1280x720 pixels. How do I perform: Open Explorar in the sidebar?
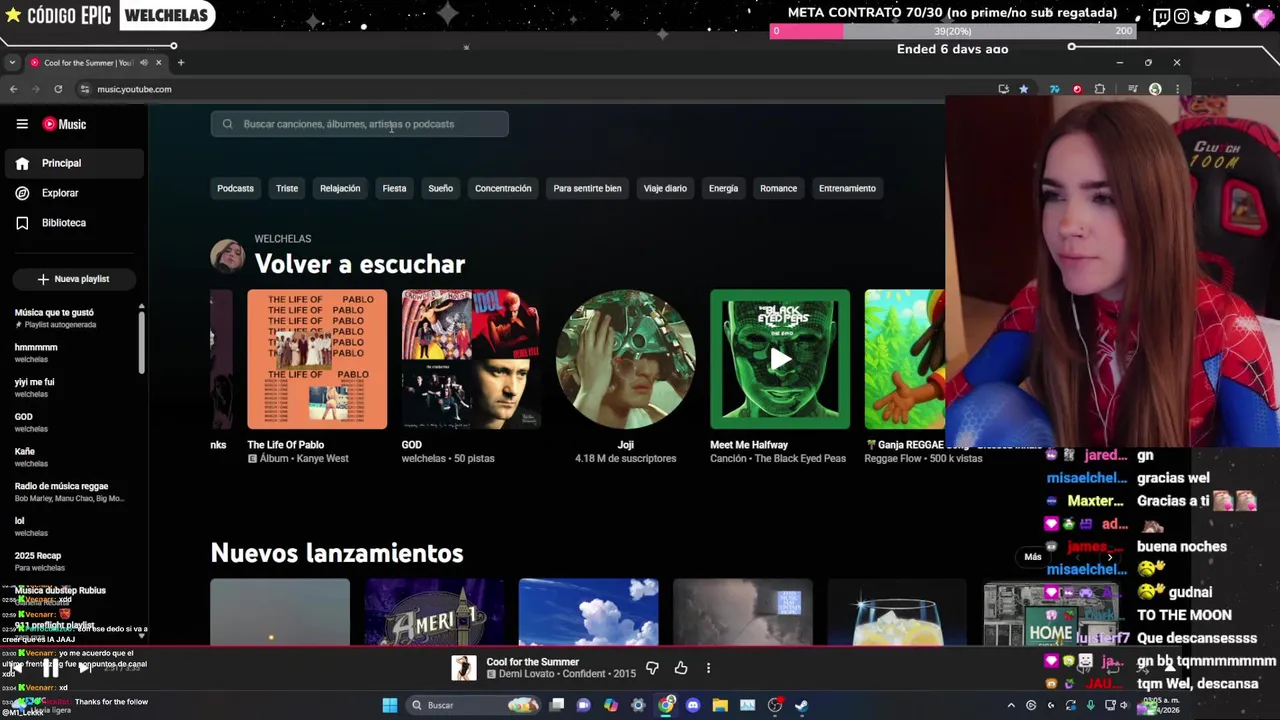click(x=73, y=193)
